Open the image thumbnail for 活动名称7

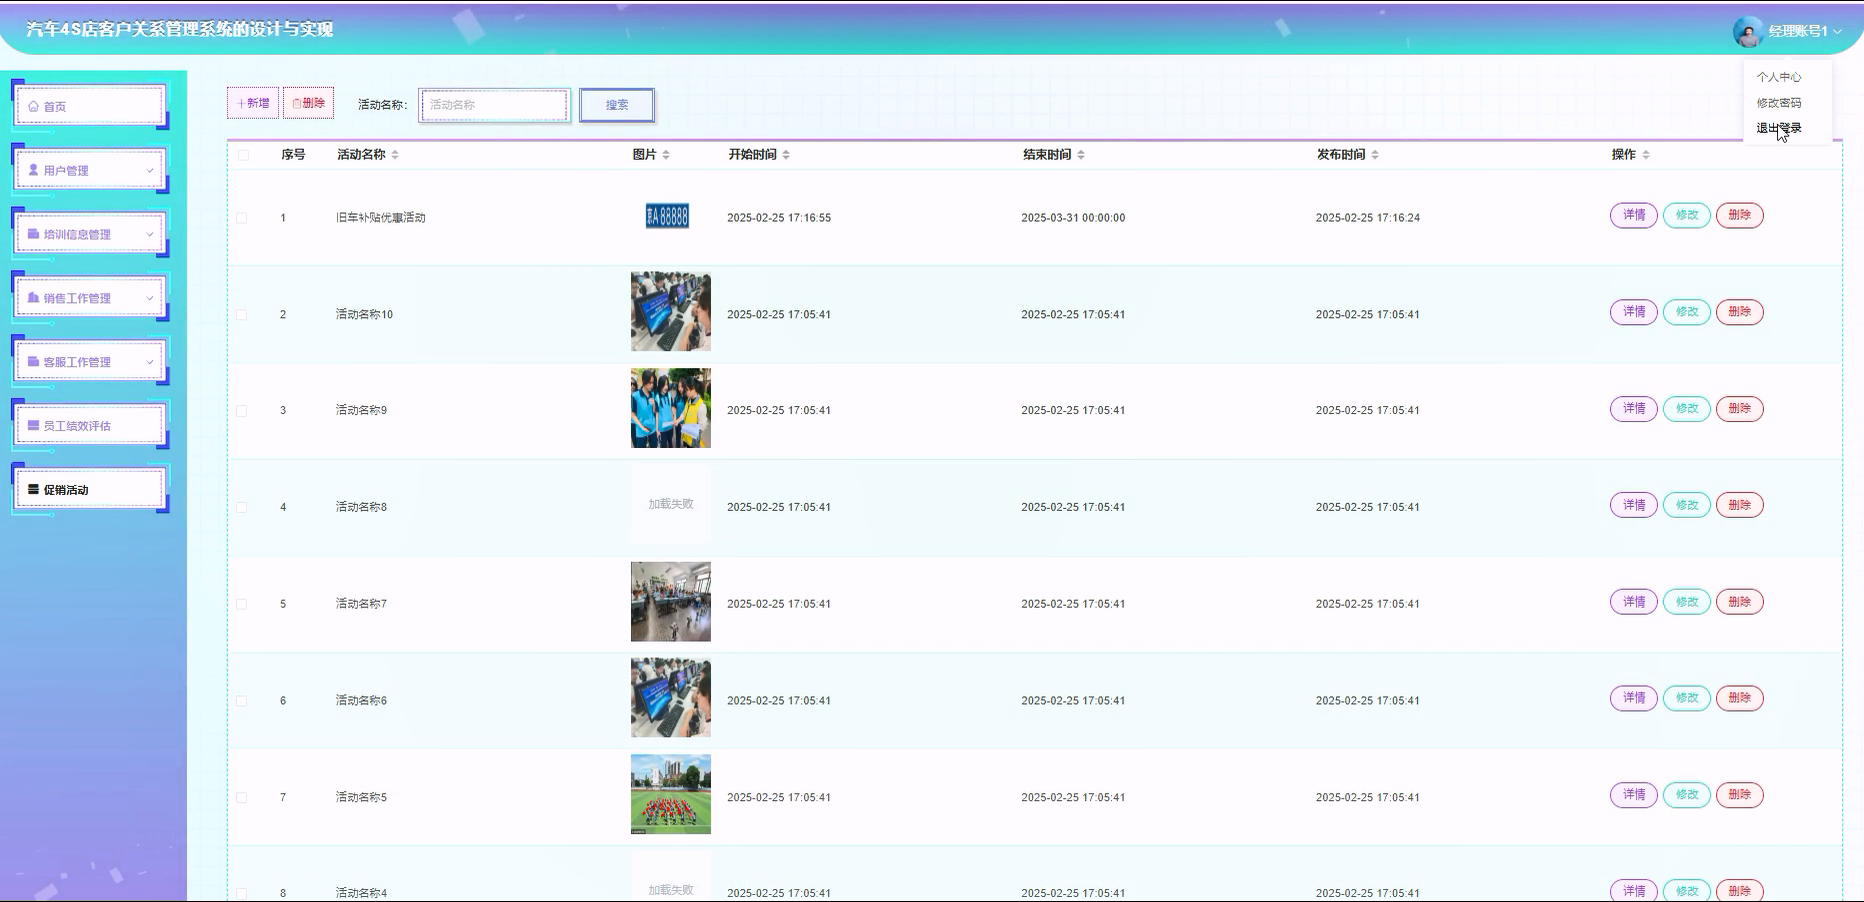(671, 601)
